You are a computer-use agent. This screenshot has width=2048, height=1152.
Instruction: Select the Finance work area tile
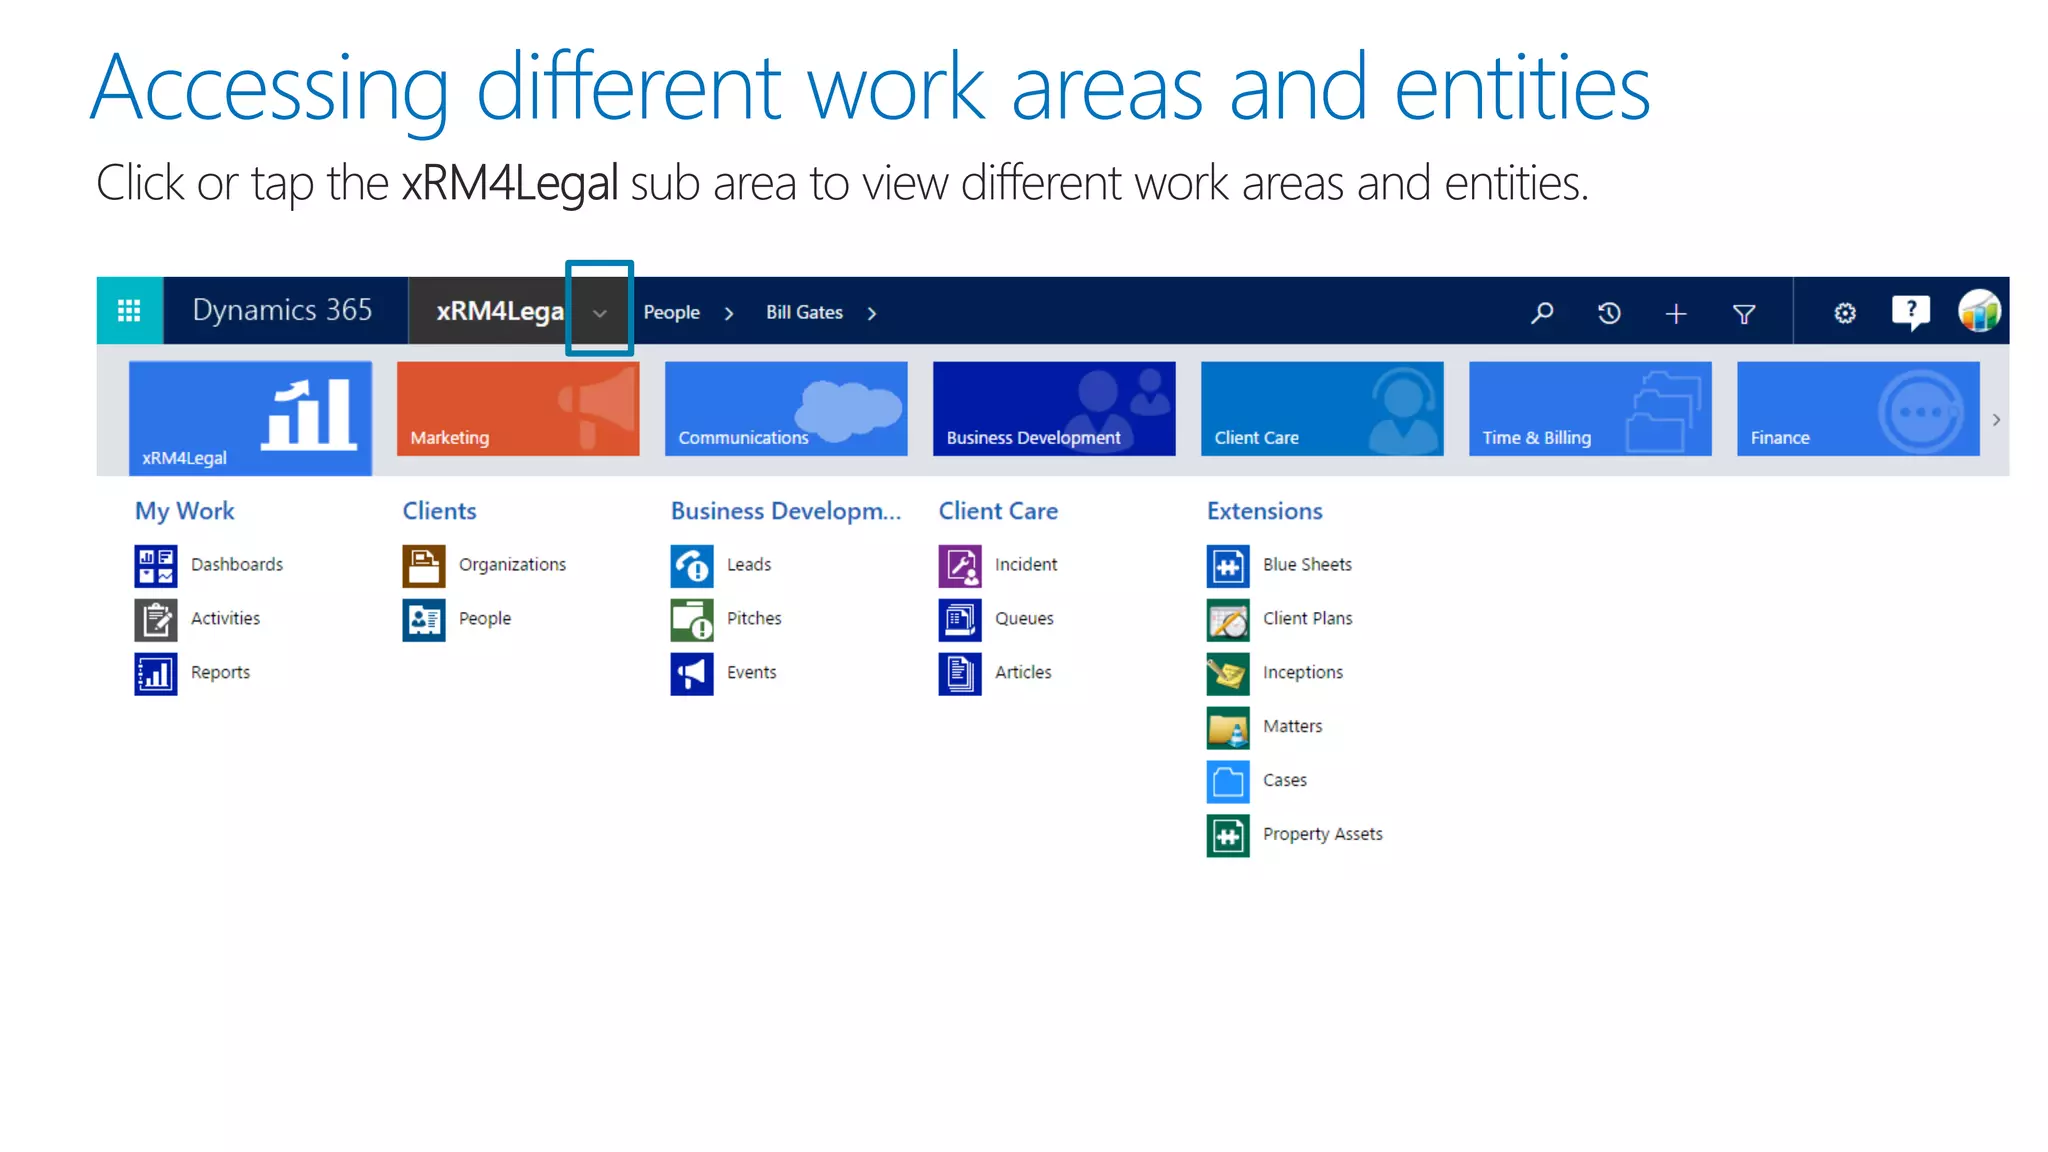1858,408
